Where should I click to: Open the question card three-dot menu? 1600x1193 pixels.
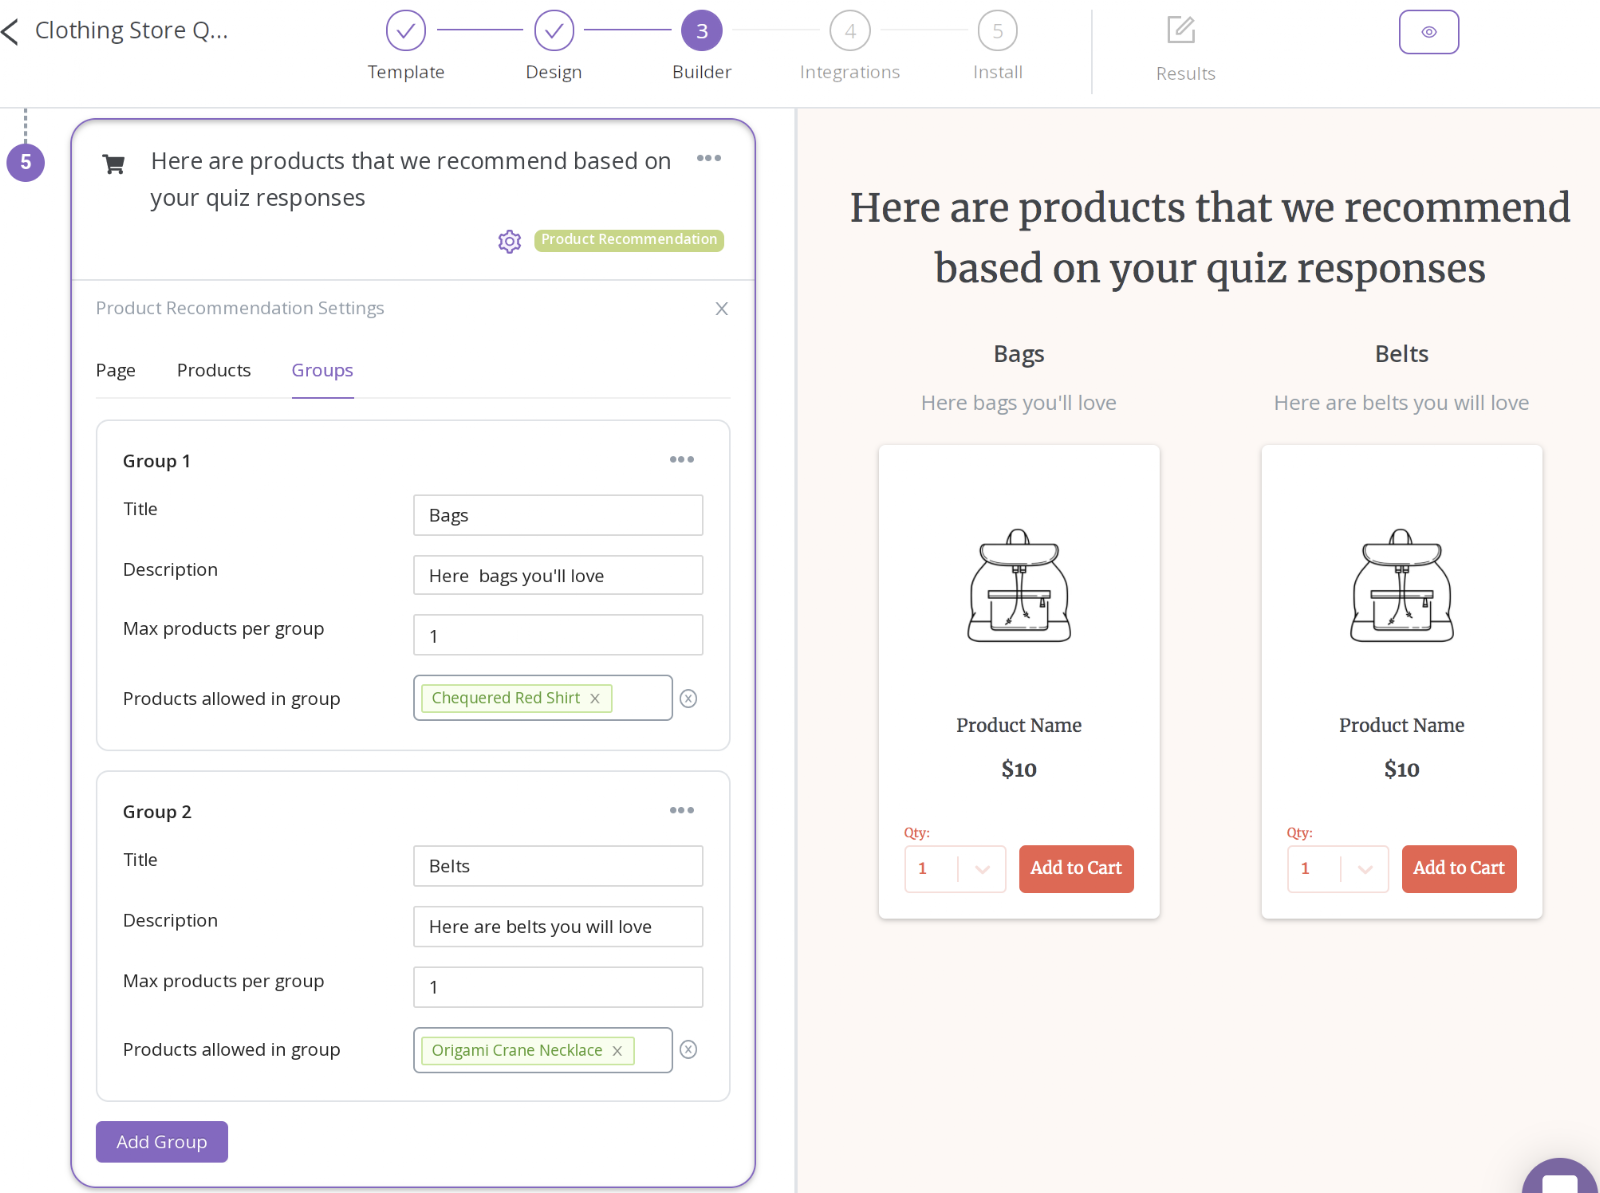pyautogui.click(x=709, y=158)
